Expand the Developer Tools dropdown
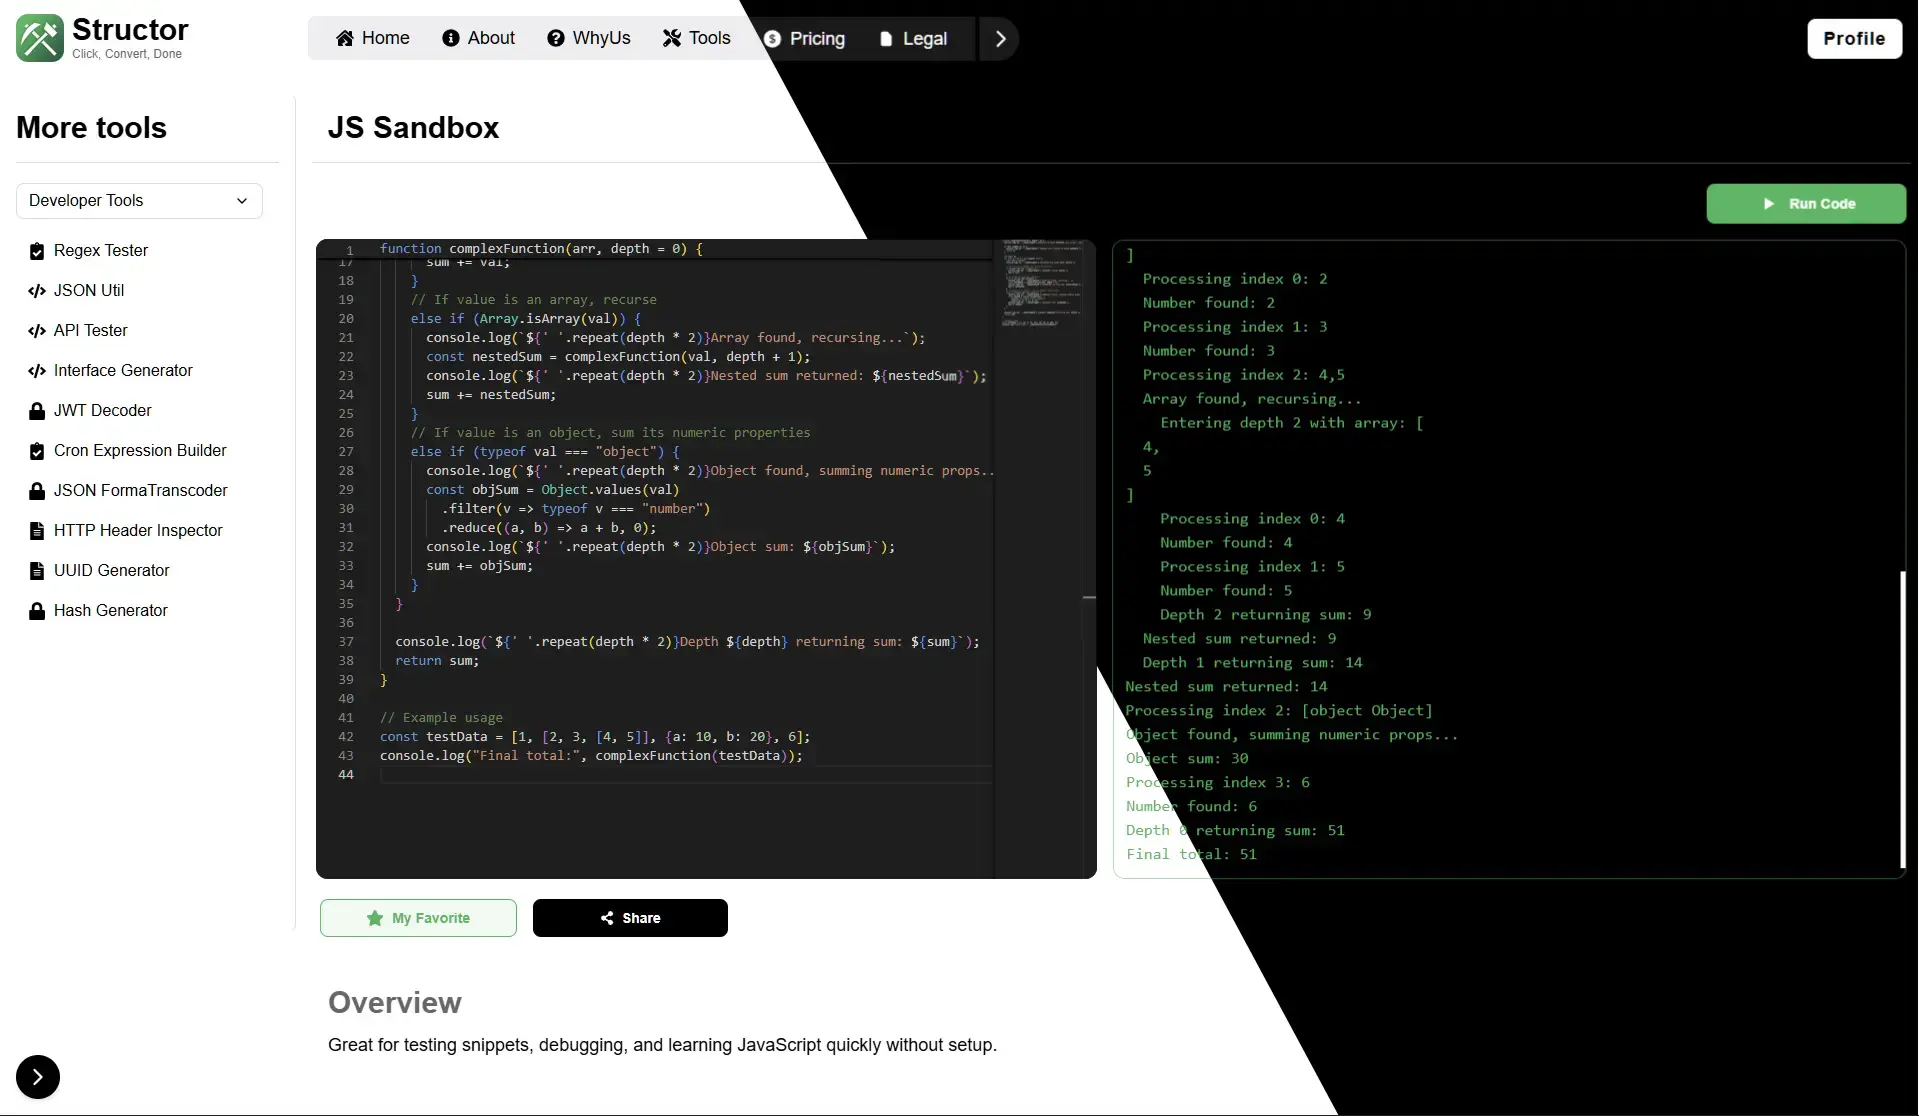 click(139, 201)
